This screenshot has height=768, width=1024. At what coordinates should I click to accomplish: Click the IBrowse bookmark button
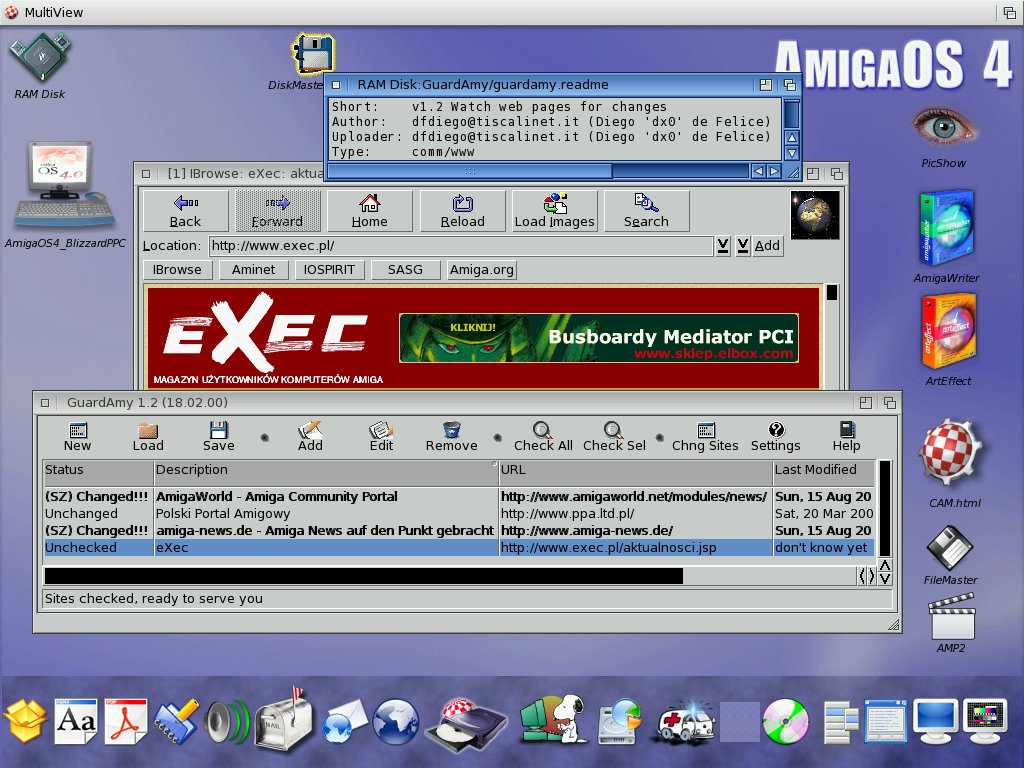[177, 270]
